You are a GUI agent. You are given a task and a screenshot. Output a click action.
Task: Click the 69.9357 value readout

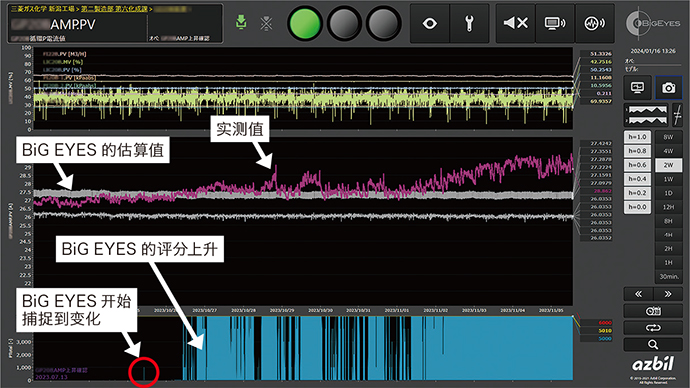click(x=601, y=101)
